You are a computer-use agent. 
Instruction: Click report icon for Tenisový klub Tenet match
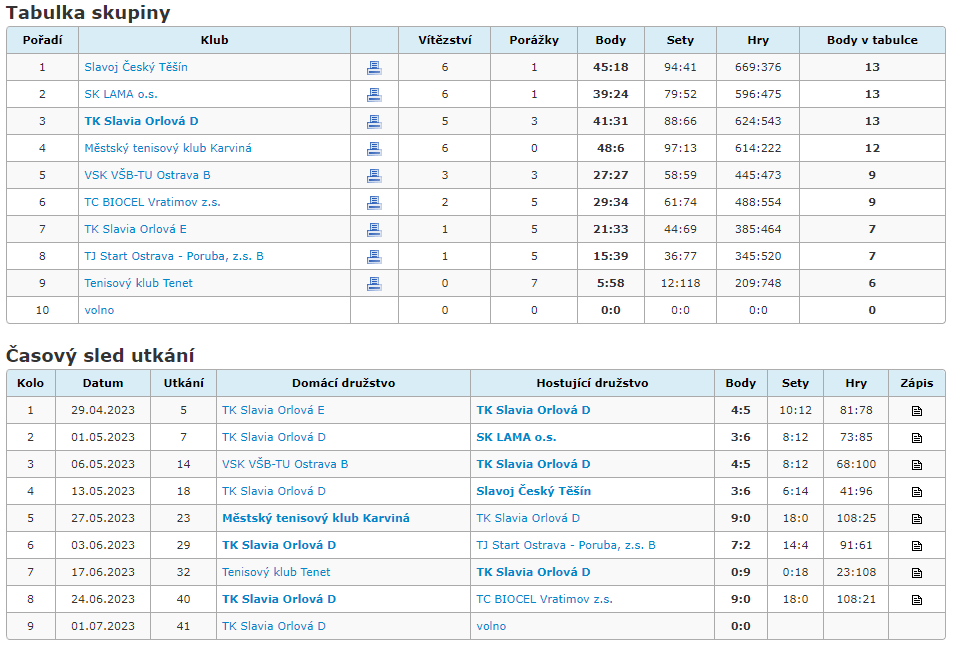[x=917, y=573]
